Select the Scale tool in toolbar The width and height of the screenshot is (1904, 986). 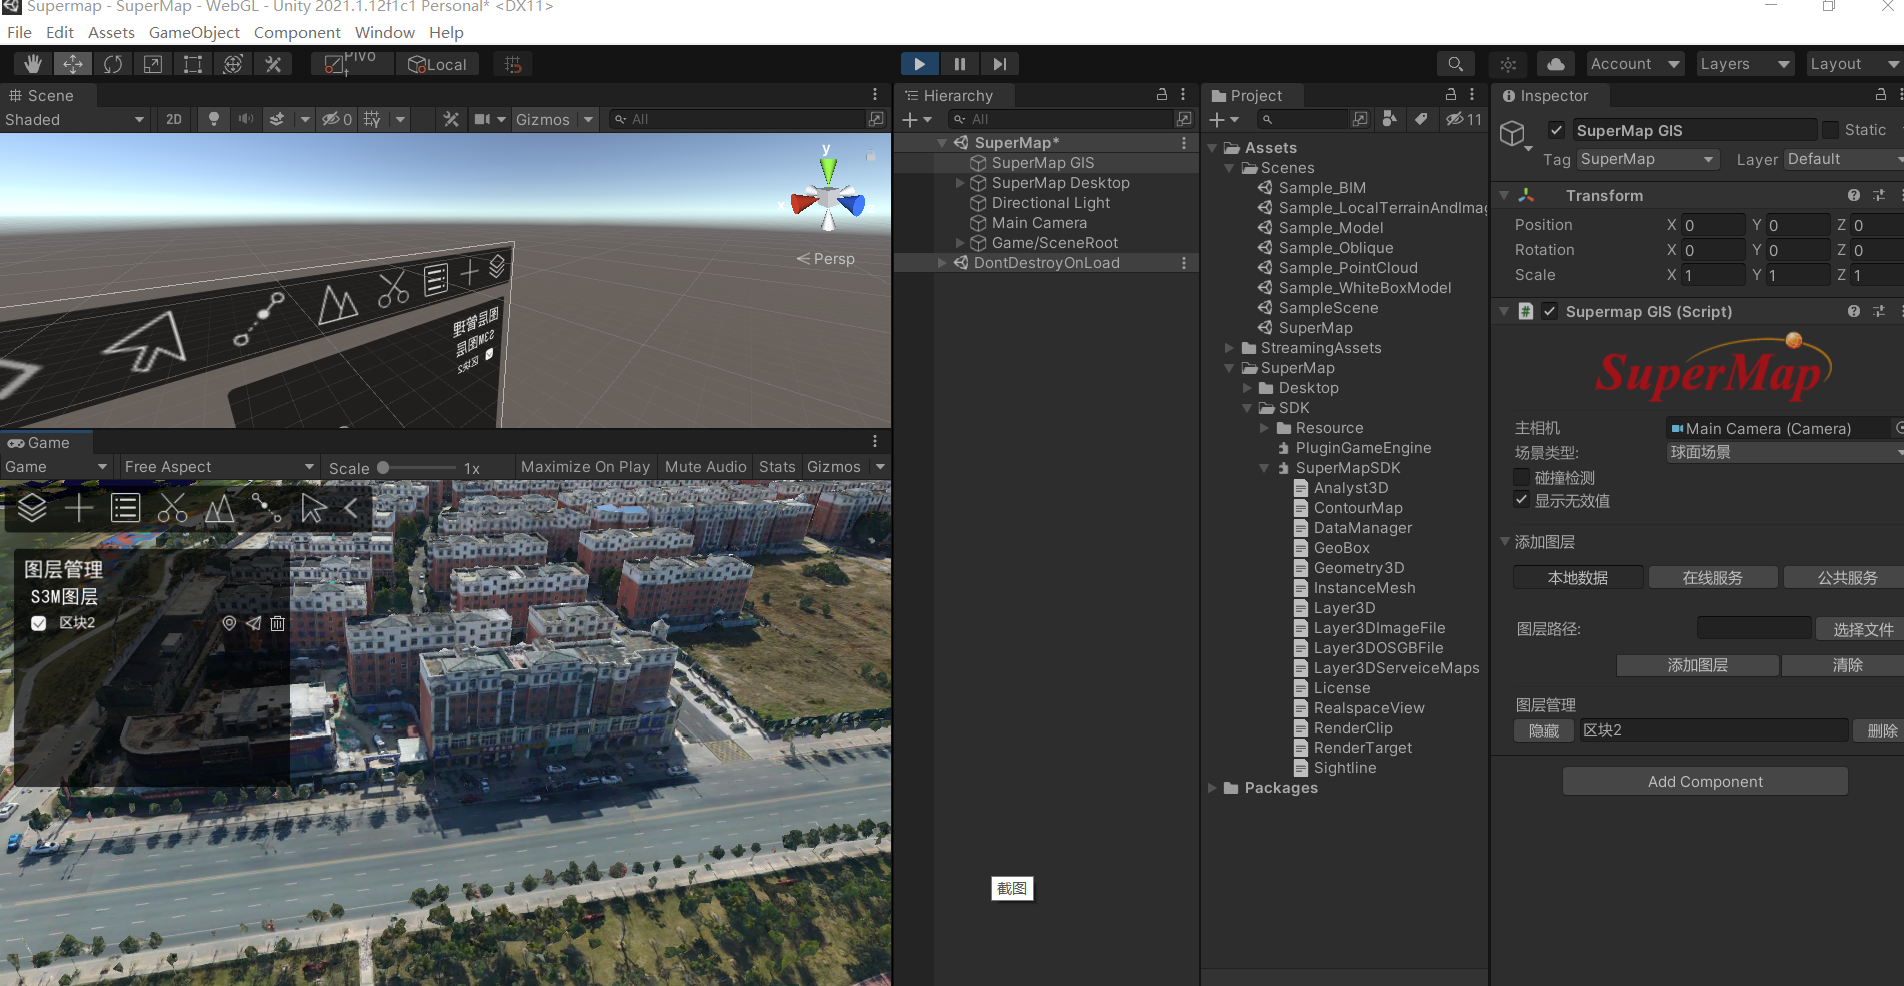153,64
